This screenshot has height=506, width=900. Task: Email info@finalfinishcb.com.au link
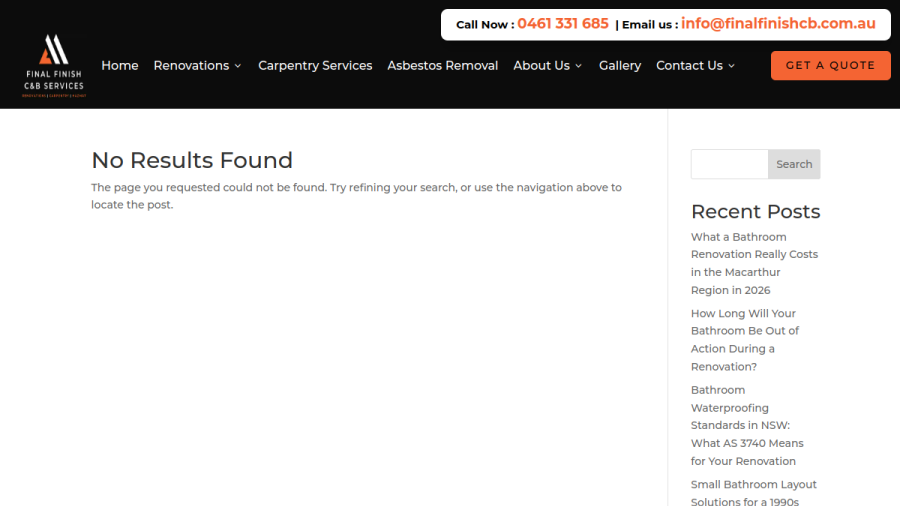(778, 24)
